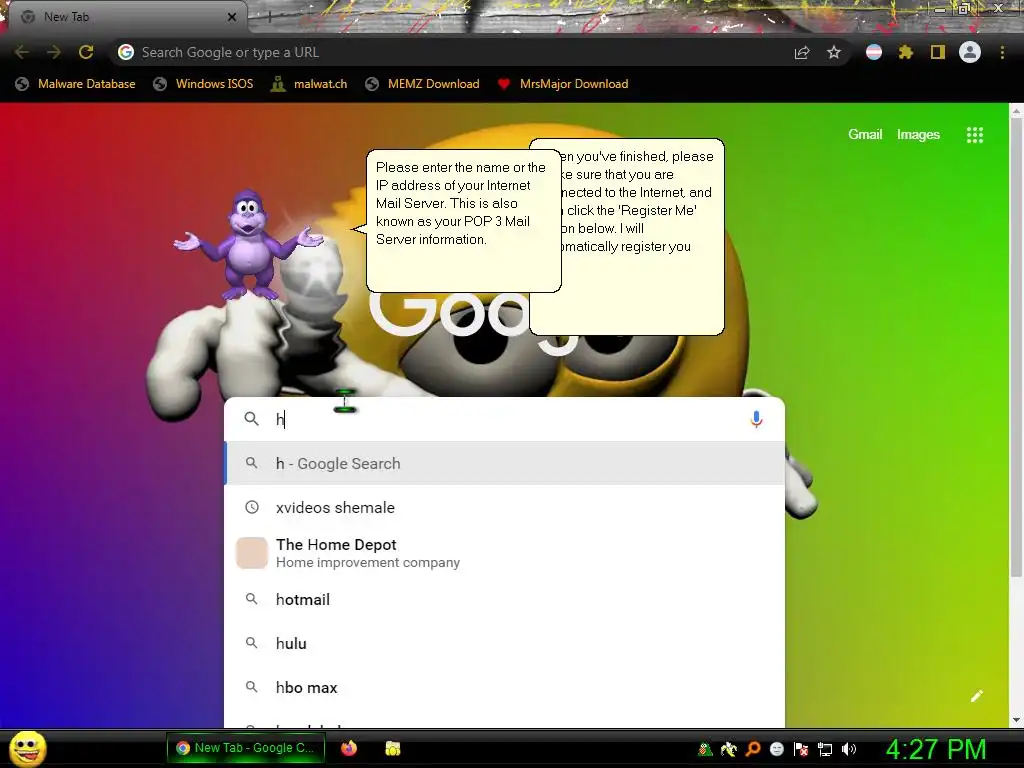Open the Malware Database bookmark
Viewport: 1024px width, 768px height.
pyautogui.click(x=76, y=84)
